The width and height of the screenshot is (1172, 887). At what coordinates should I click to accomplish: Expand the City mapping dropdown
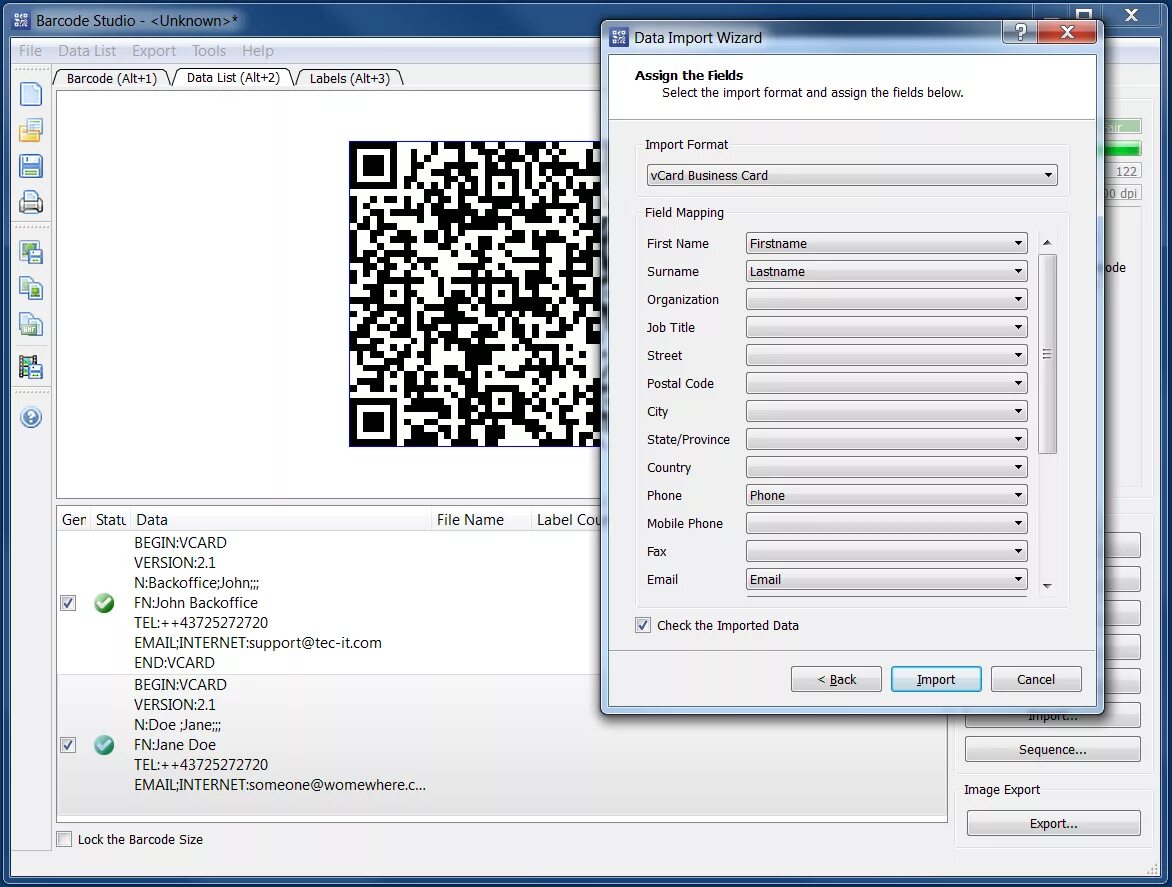pos(886,412)
